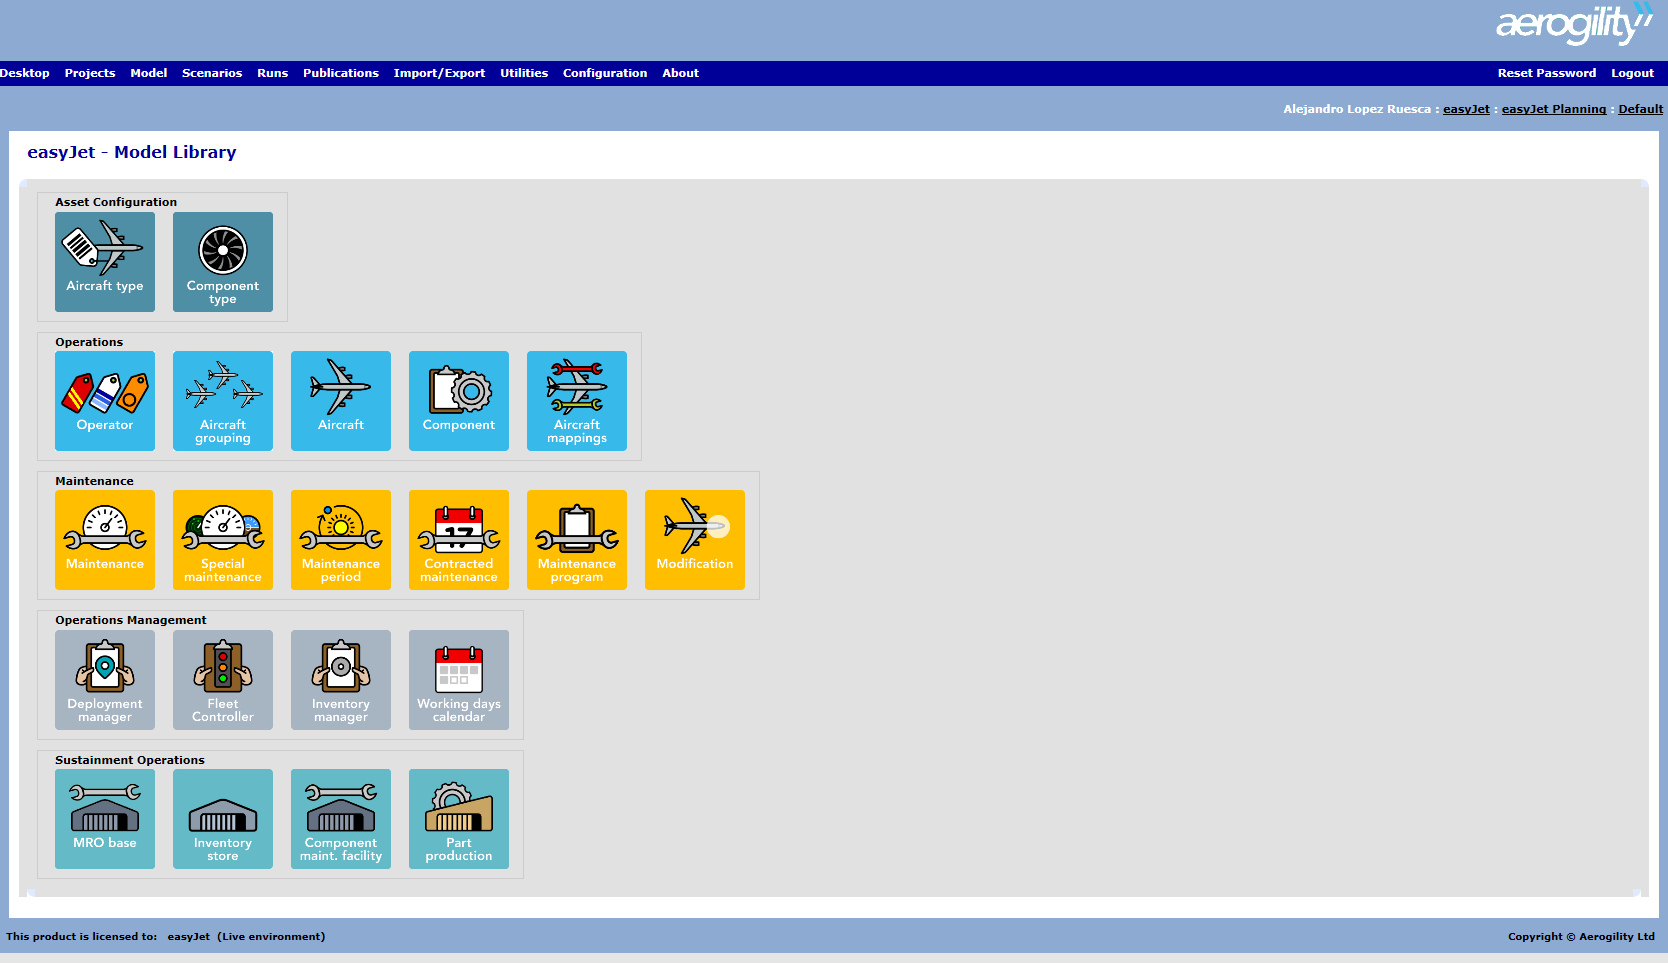Open the Scenarios menu

click(x=212, y=73)
